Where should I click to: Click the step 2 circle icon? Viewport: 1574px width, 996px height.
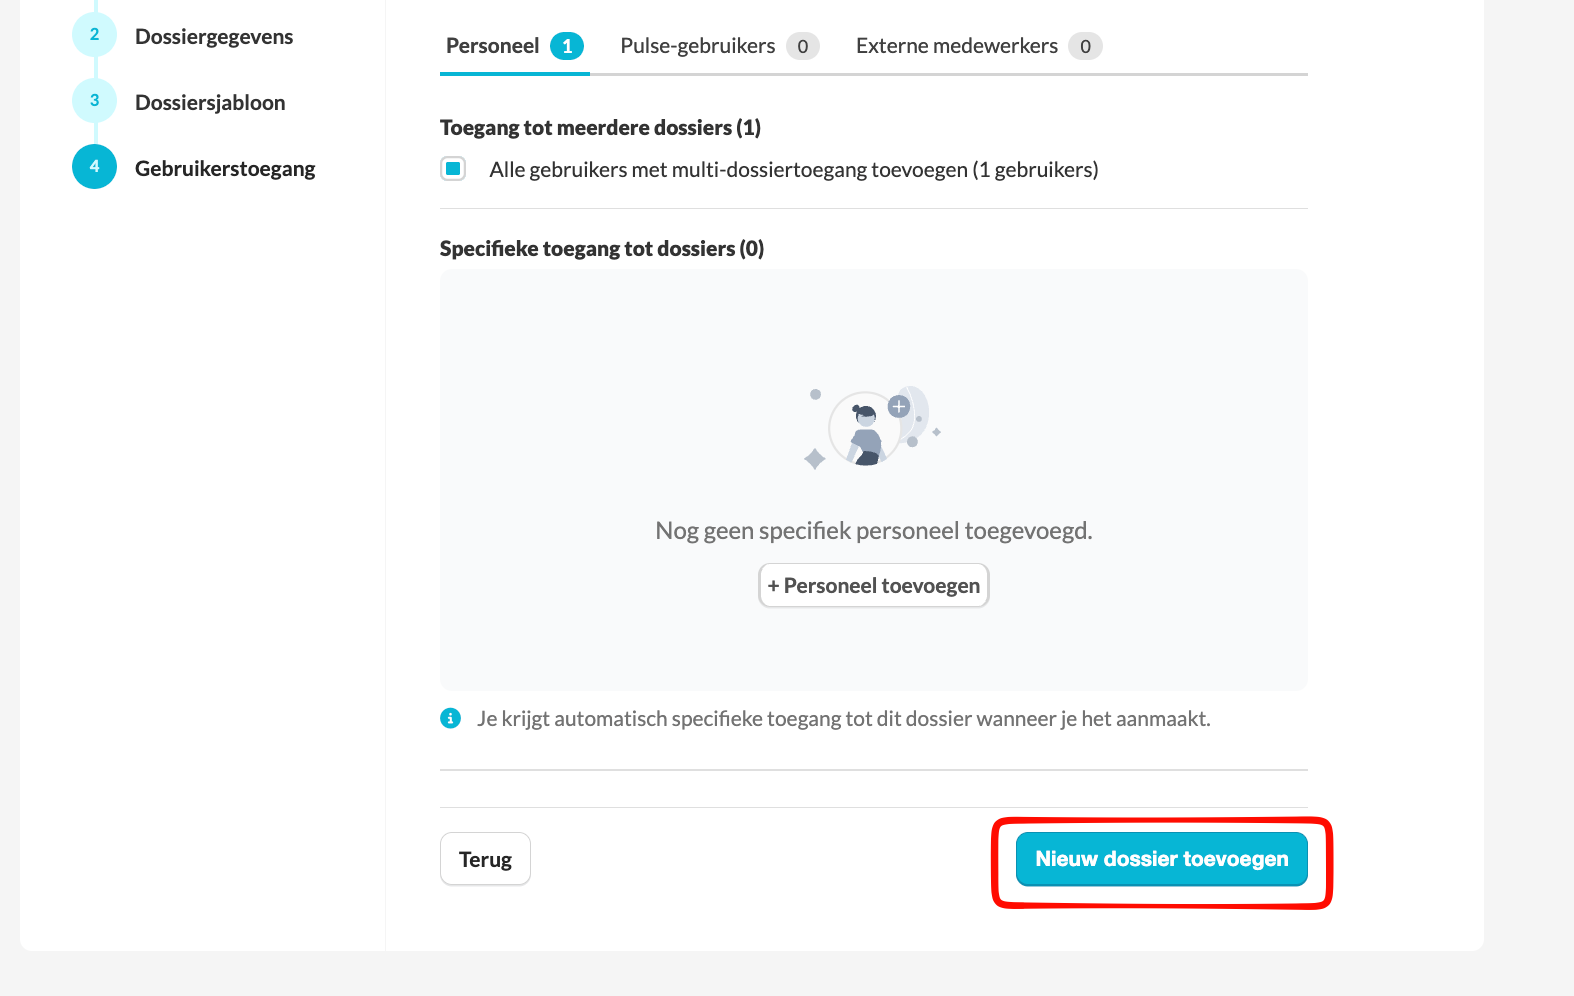[95, 35]
